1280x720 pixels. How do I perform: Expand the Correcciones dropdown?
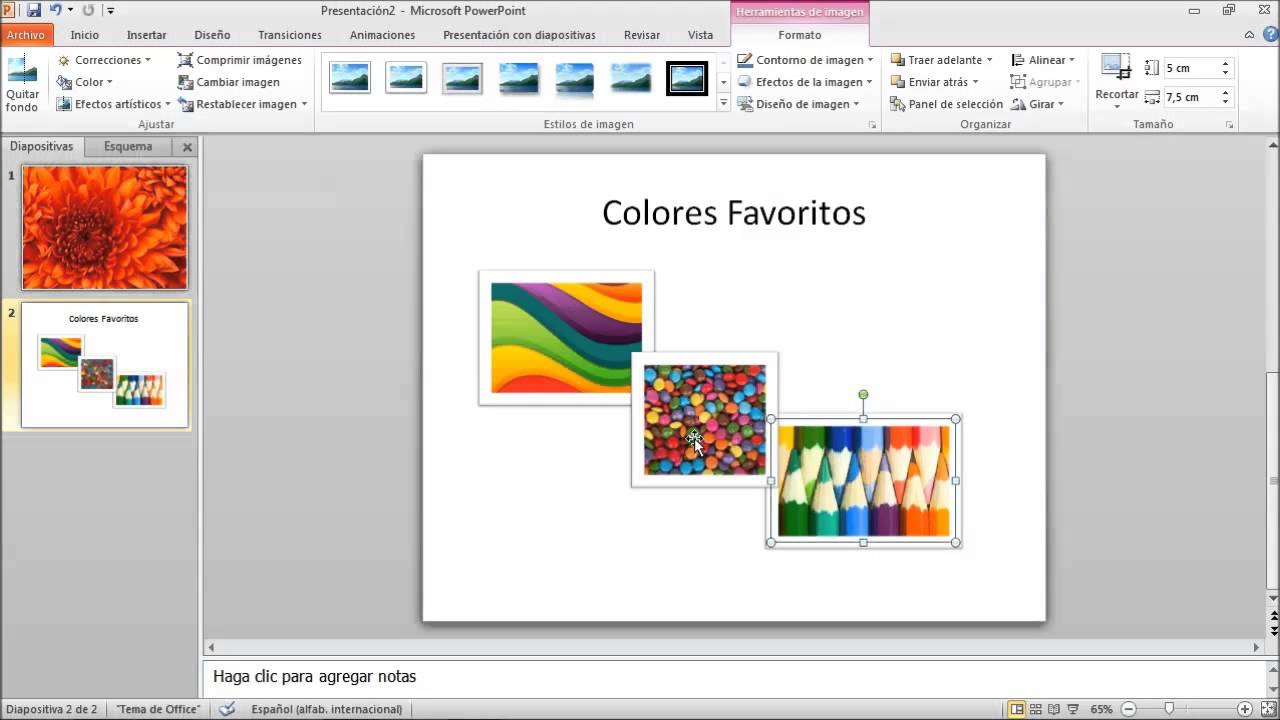click(105, 60)
